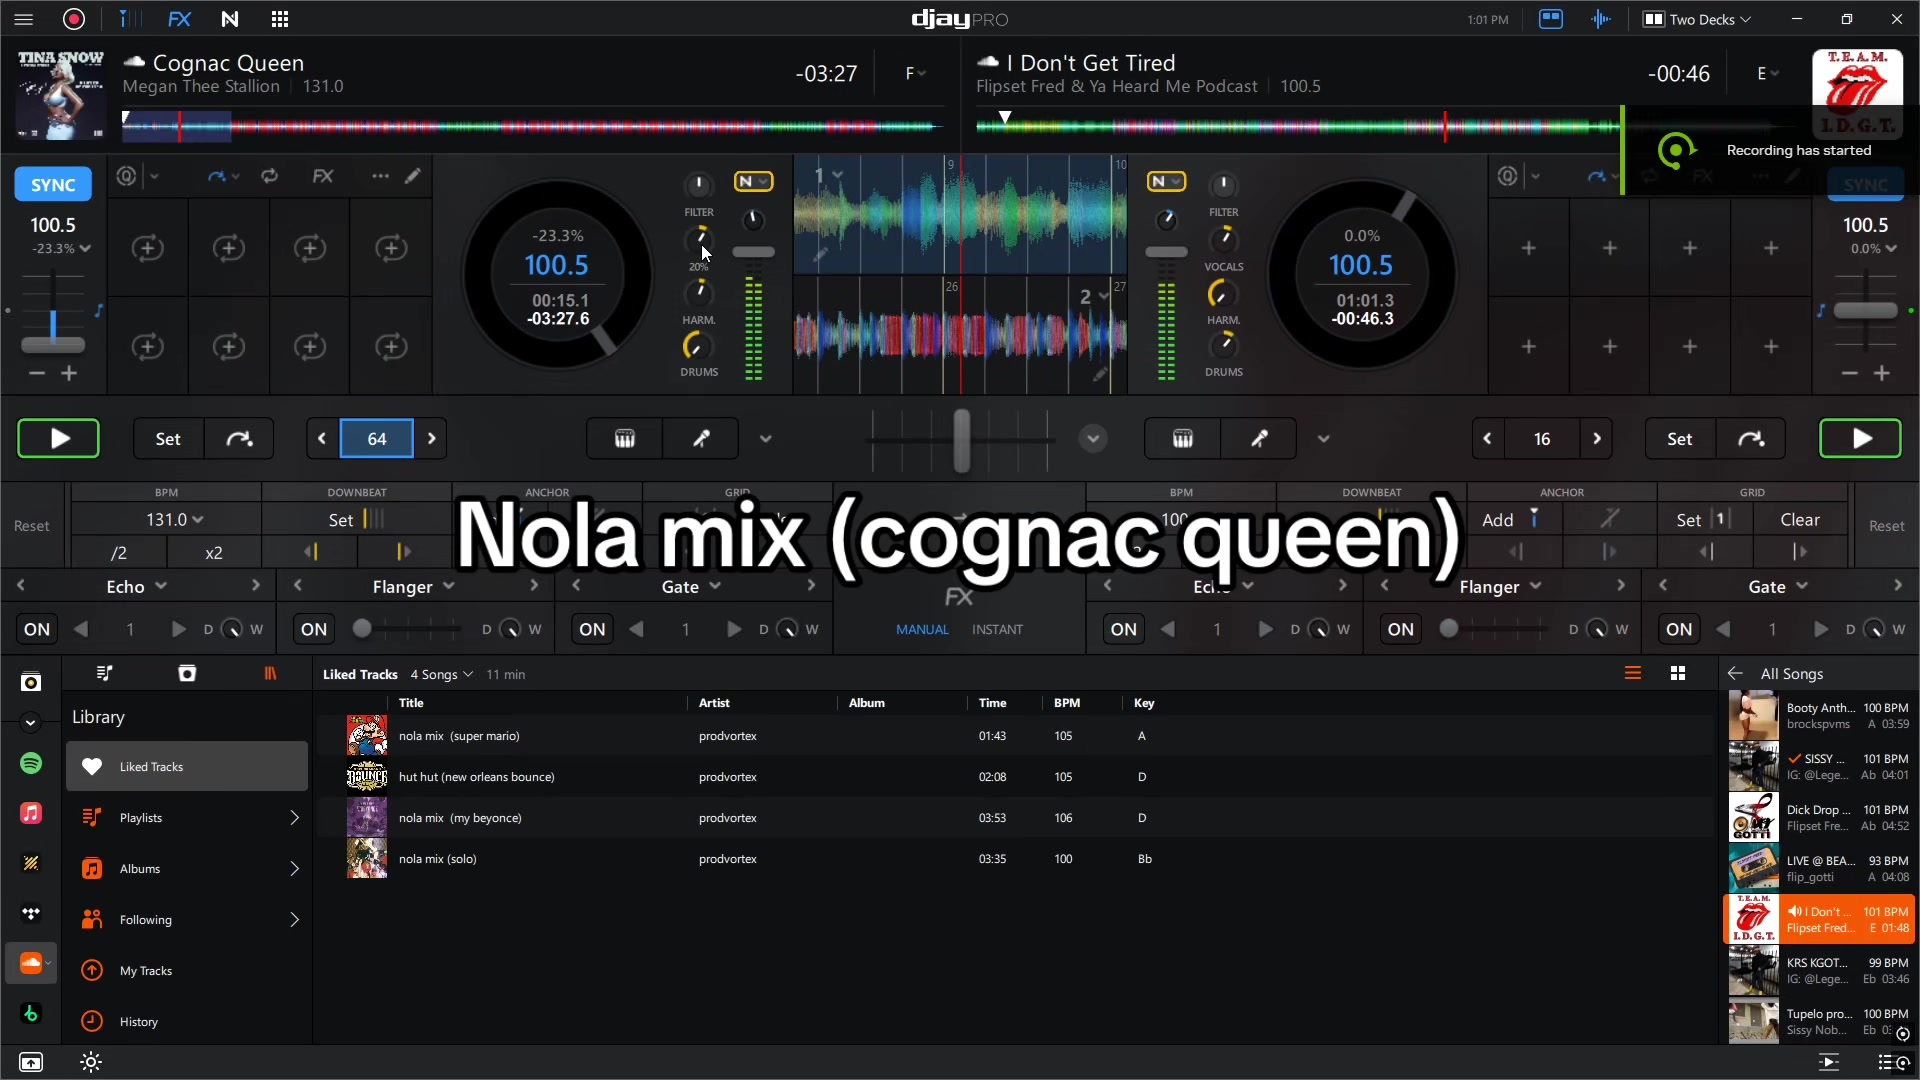Halve deck 1 BPM with /2

[x=118, y=553]
